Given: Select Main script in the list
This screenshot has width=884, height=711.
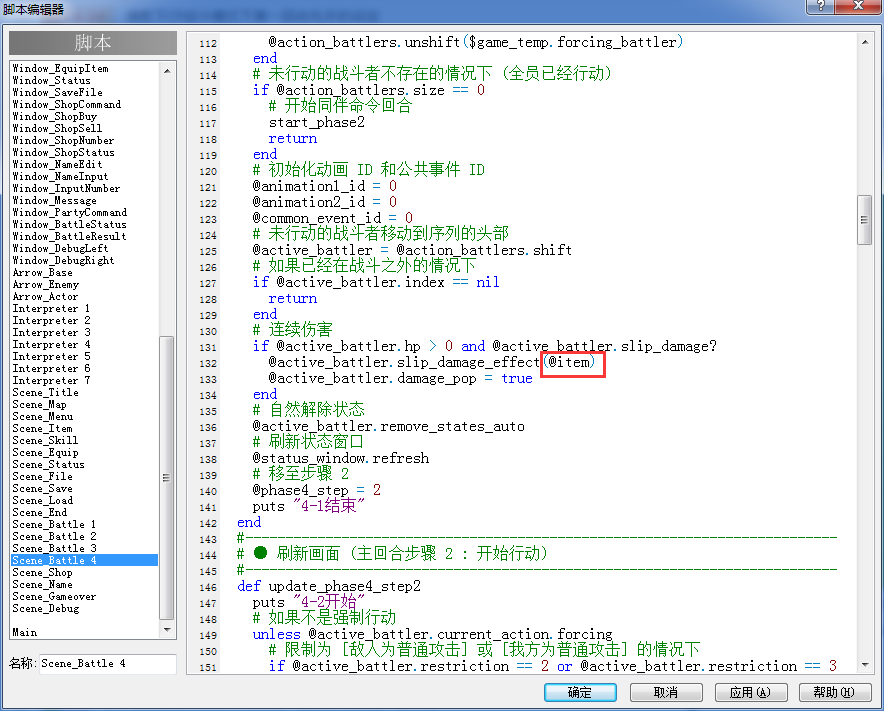Looking at the screenshot, I should [25, 632].
